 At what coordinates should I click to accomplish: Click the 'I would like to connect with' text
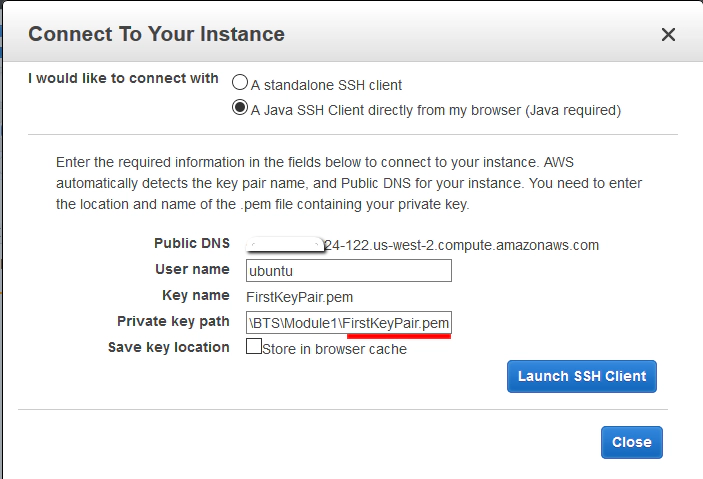click(123, 78)
